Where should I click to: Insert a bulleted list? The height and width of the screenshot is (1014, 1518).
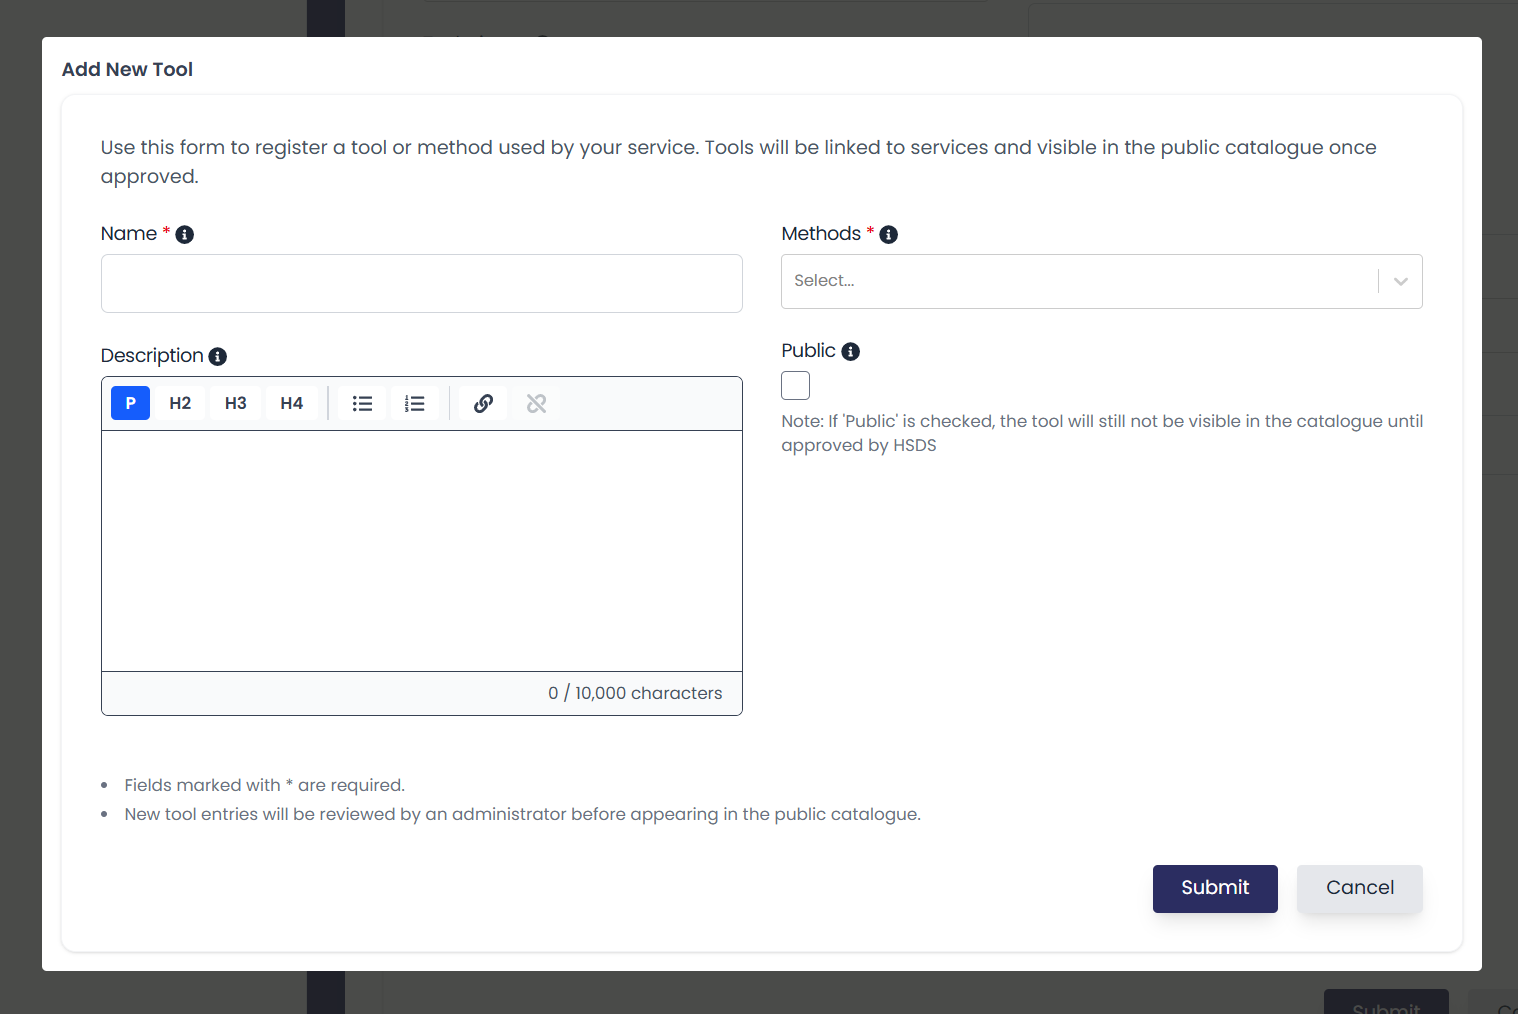tap(362, 403)
